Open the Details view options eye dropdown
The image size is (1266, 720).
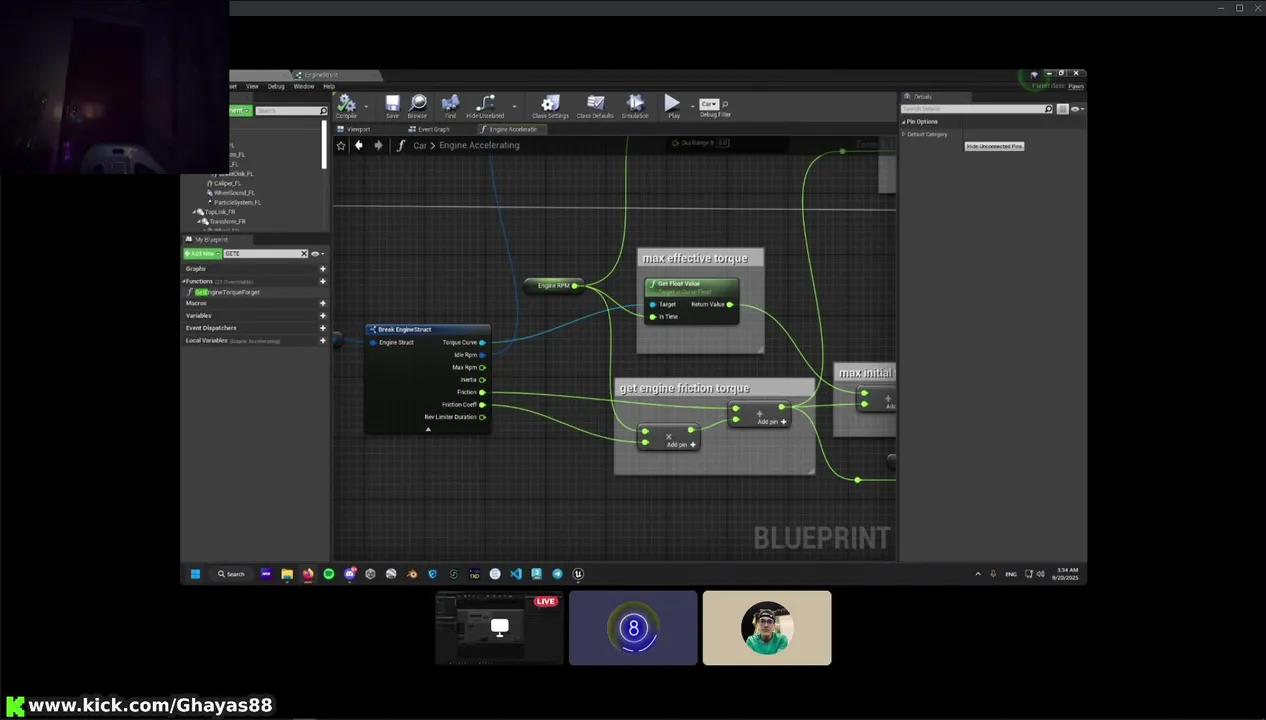point(1077,109)
